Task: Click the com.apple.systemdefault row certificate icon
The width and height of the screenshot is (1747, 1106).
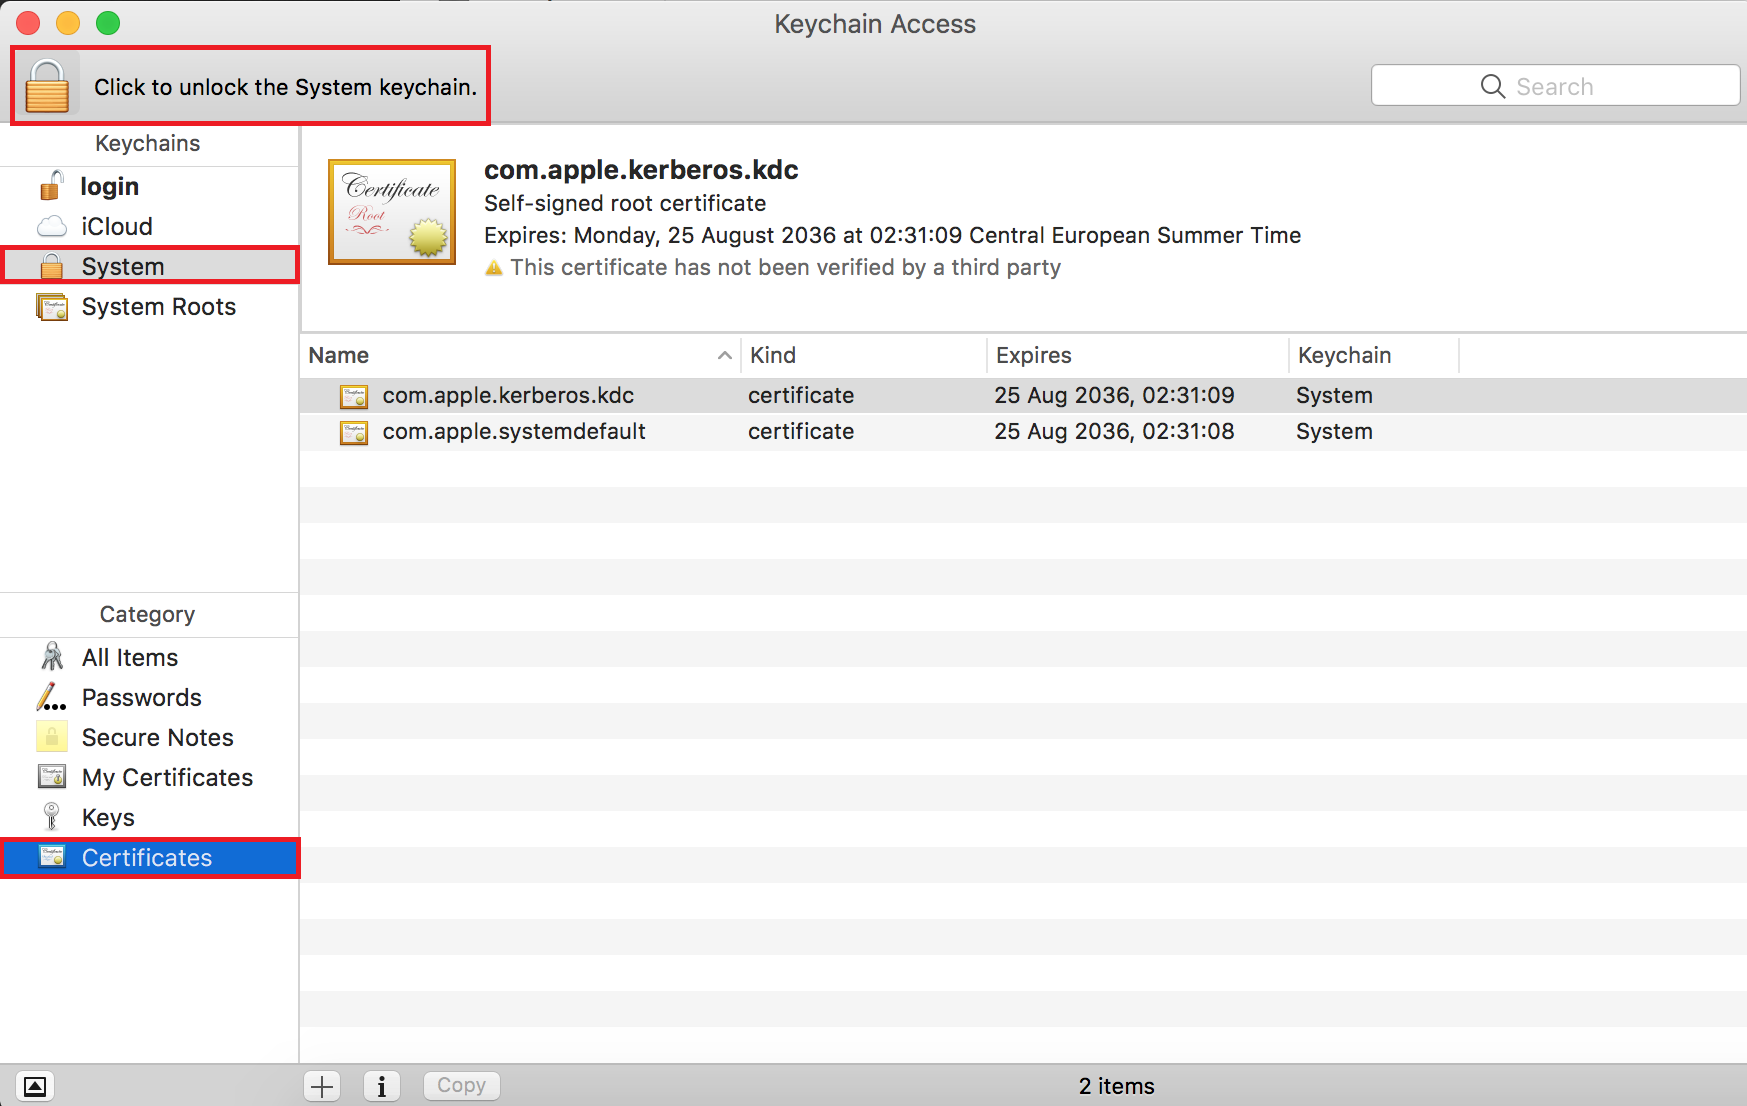Action: pyautogui.click(x=354, y=432)
